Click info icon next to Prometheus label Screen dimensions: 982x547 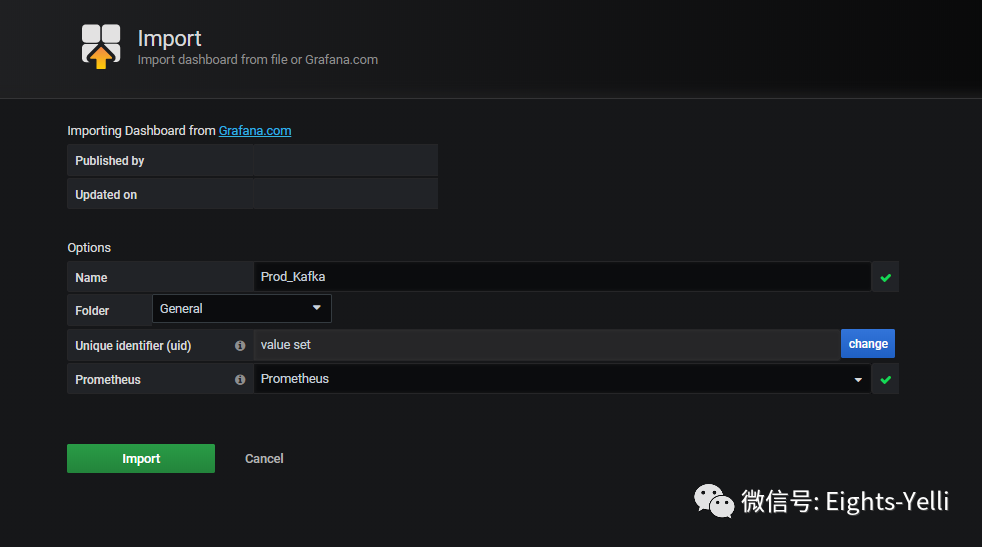click(240, 380)
